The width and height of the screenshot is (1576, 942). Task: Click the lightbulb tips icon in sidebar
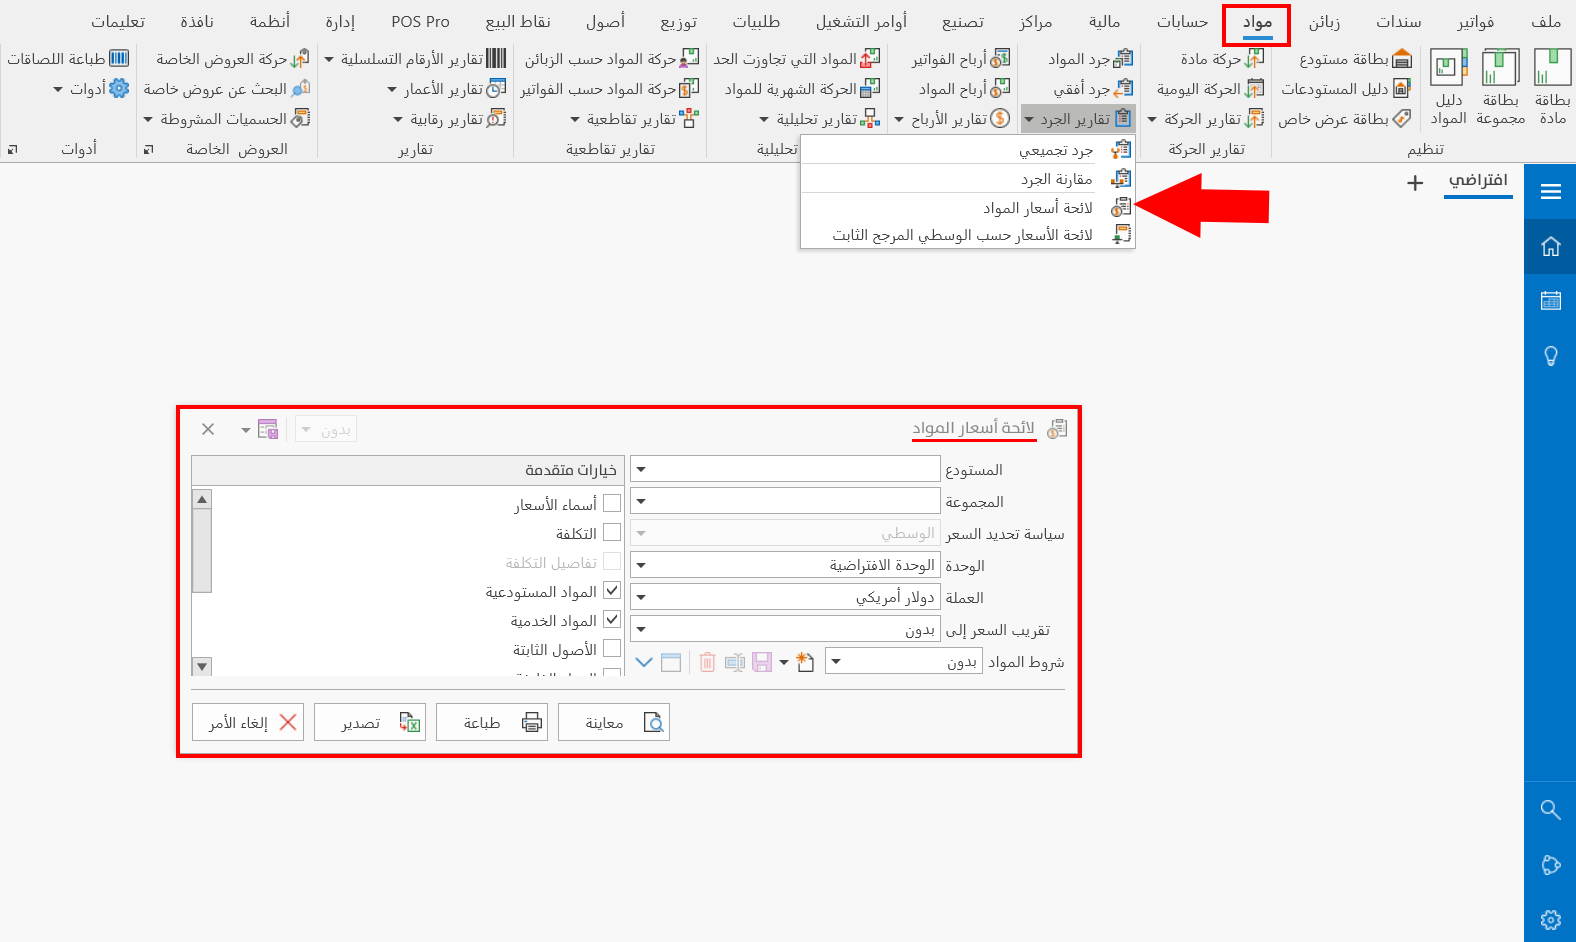click(1551, 355)
